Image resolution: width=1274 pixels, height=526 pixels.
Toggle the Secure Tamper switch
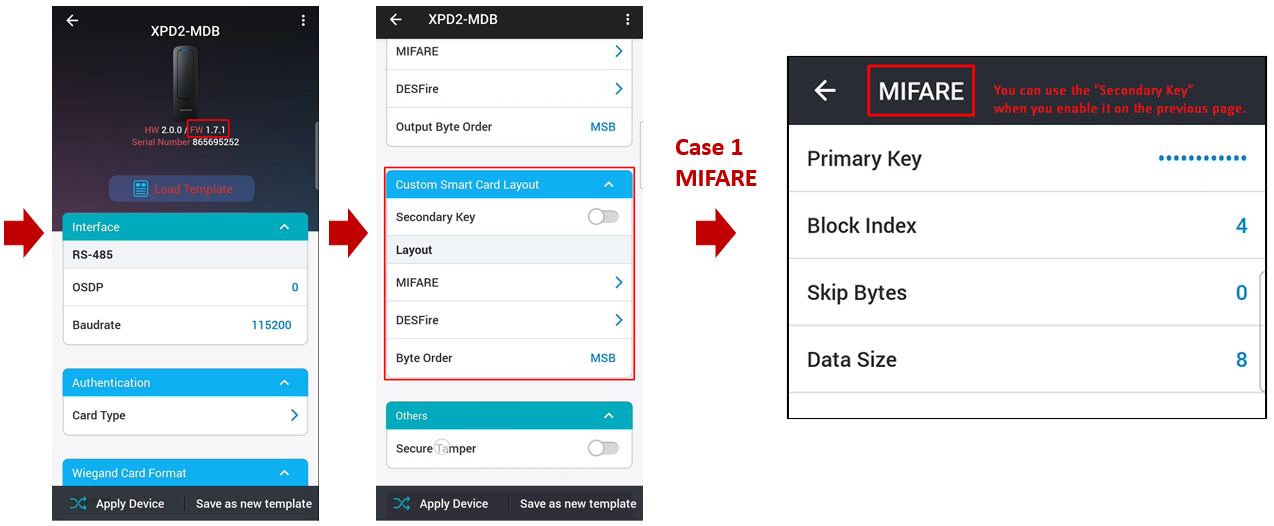click(603, 448)
